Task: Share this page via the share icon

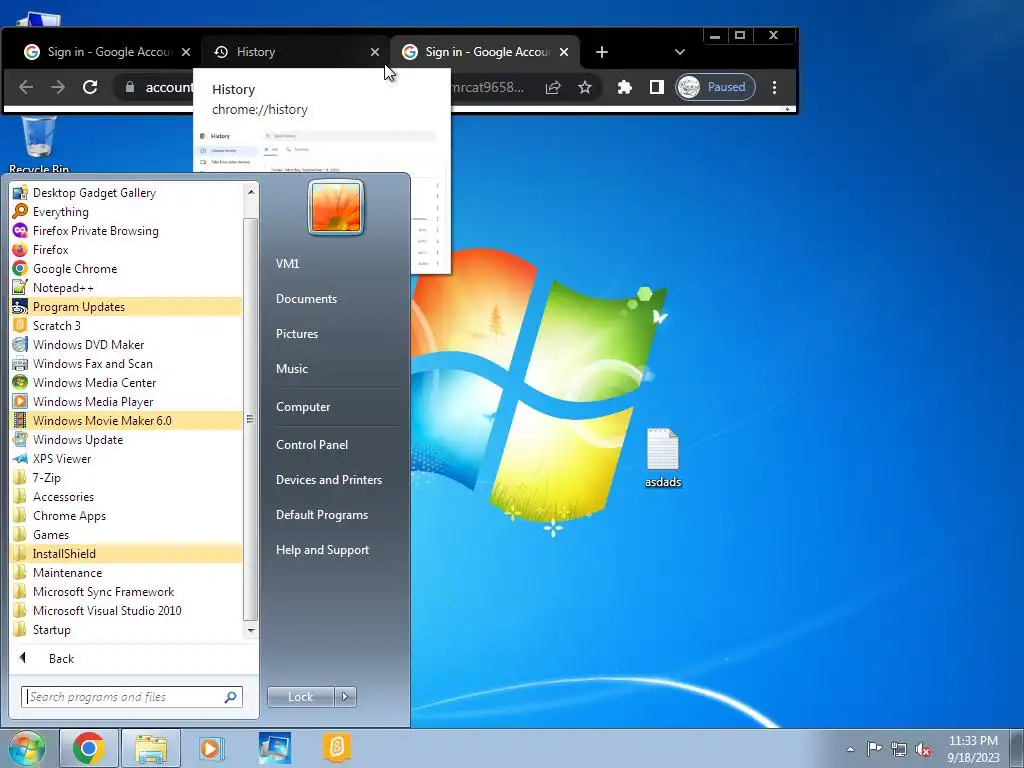Action: [553, 88]
